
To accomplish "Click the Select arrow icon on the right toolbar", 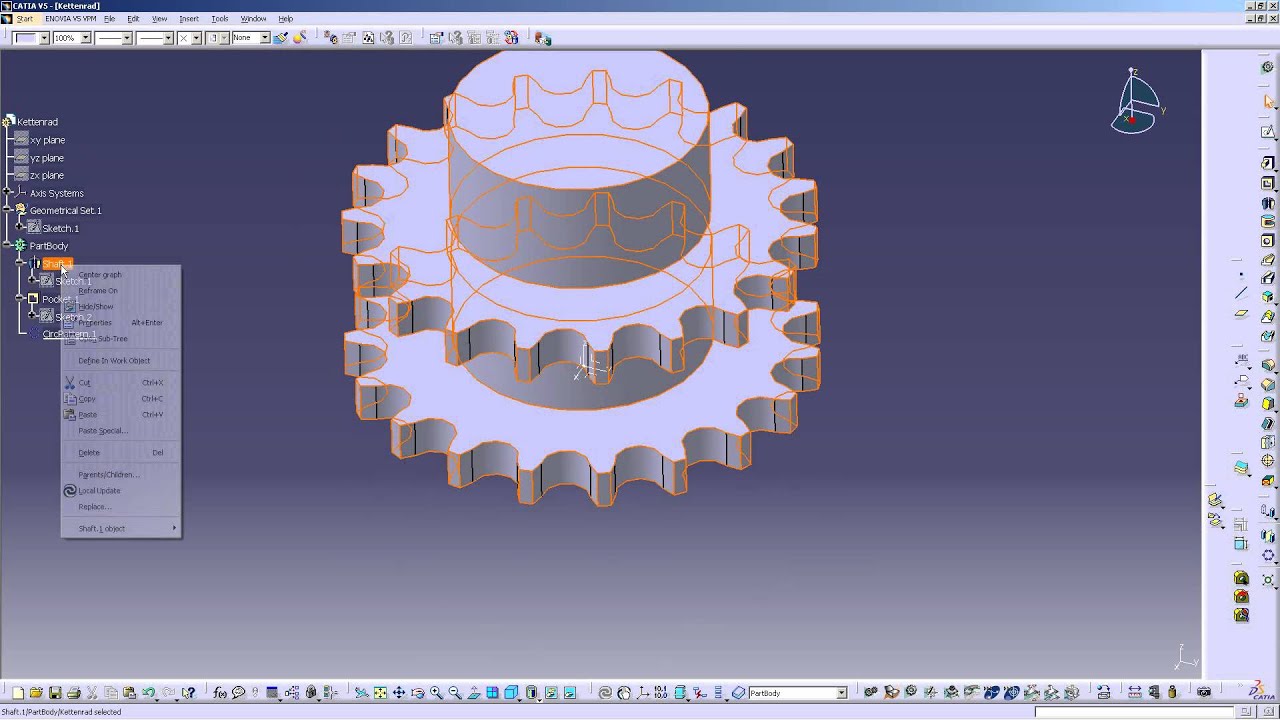I will 1268,101.
